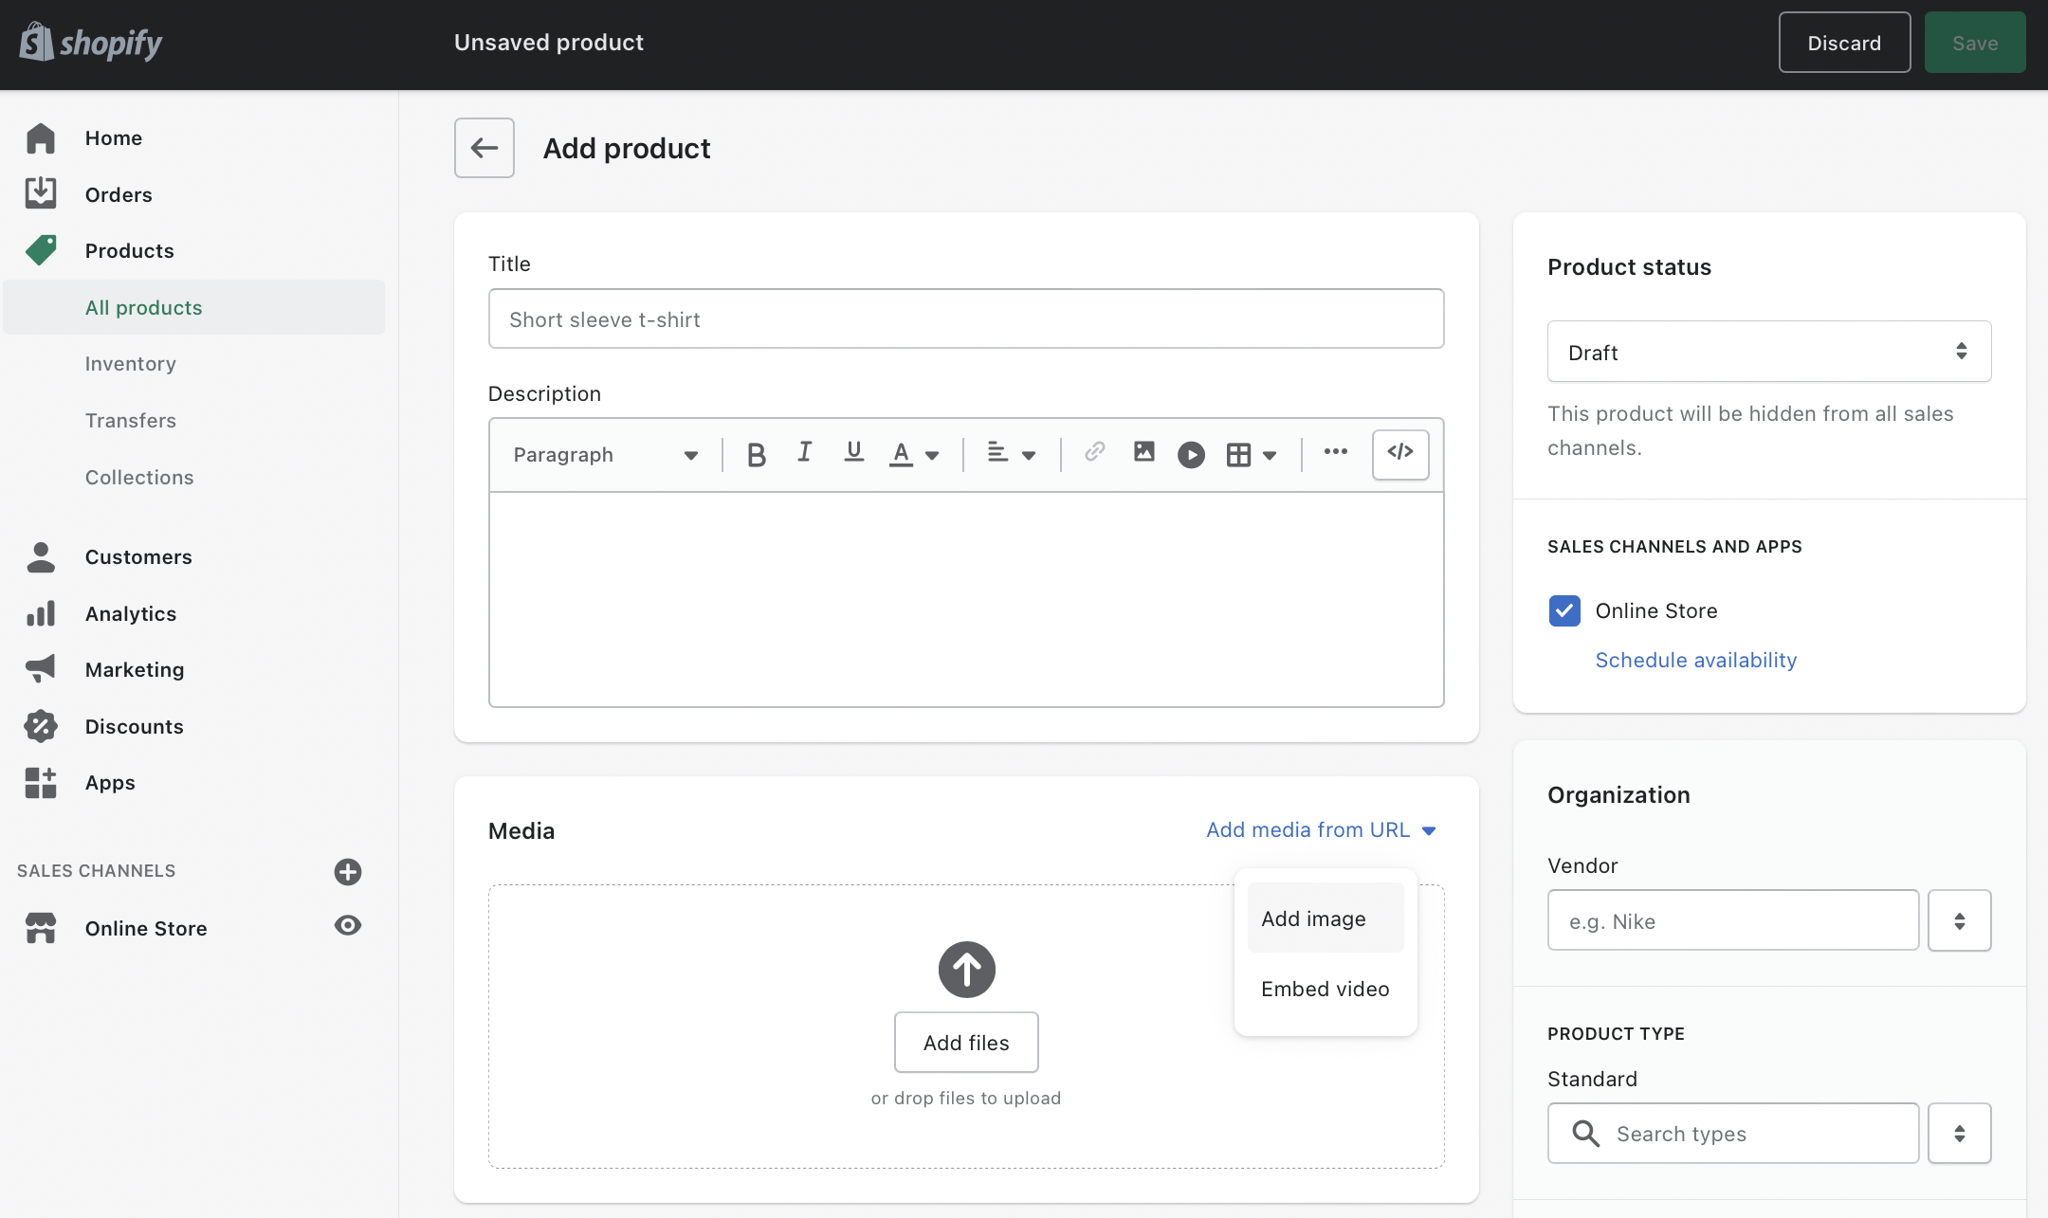
Task: Open the HTML code view button
Action: 1399,454
